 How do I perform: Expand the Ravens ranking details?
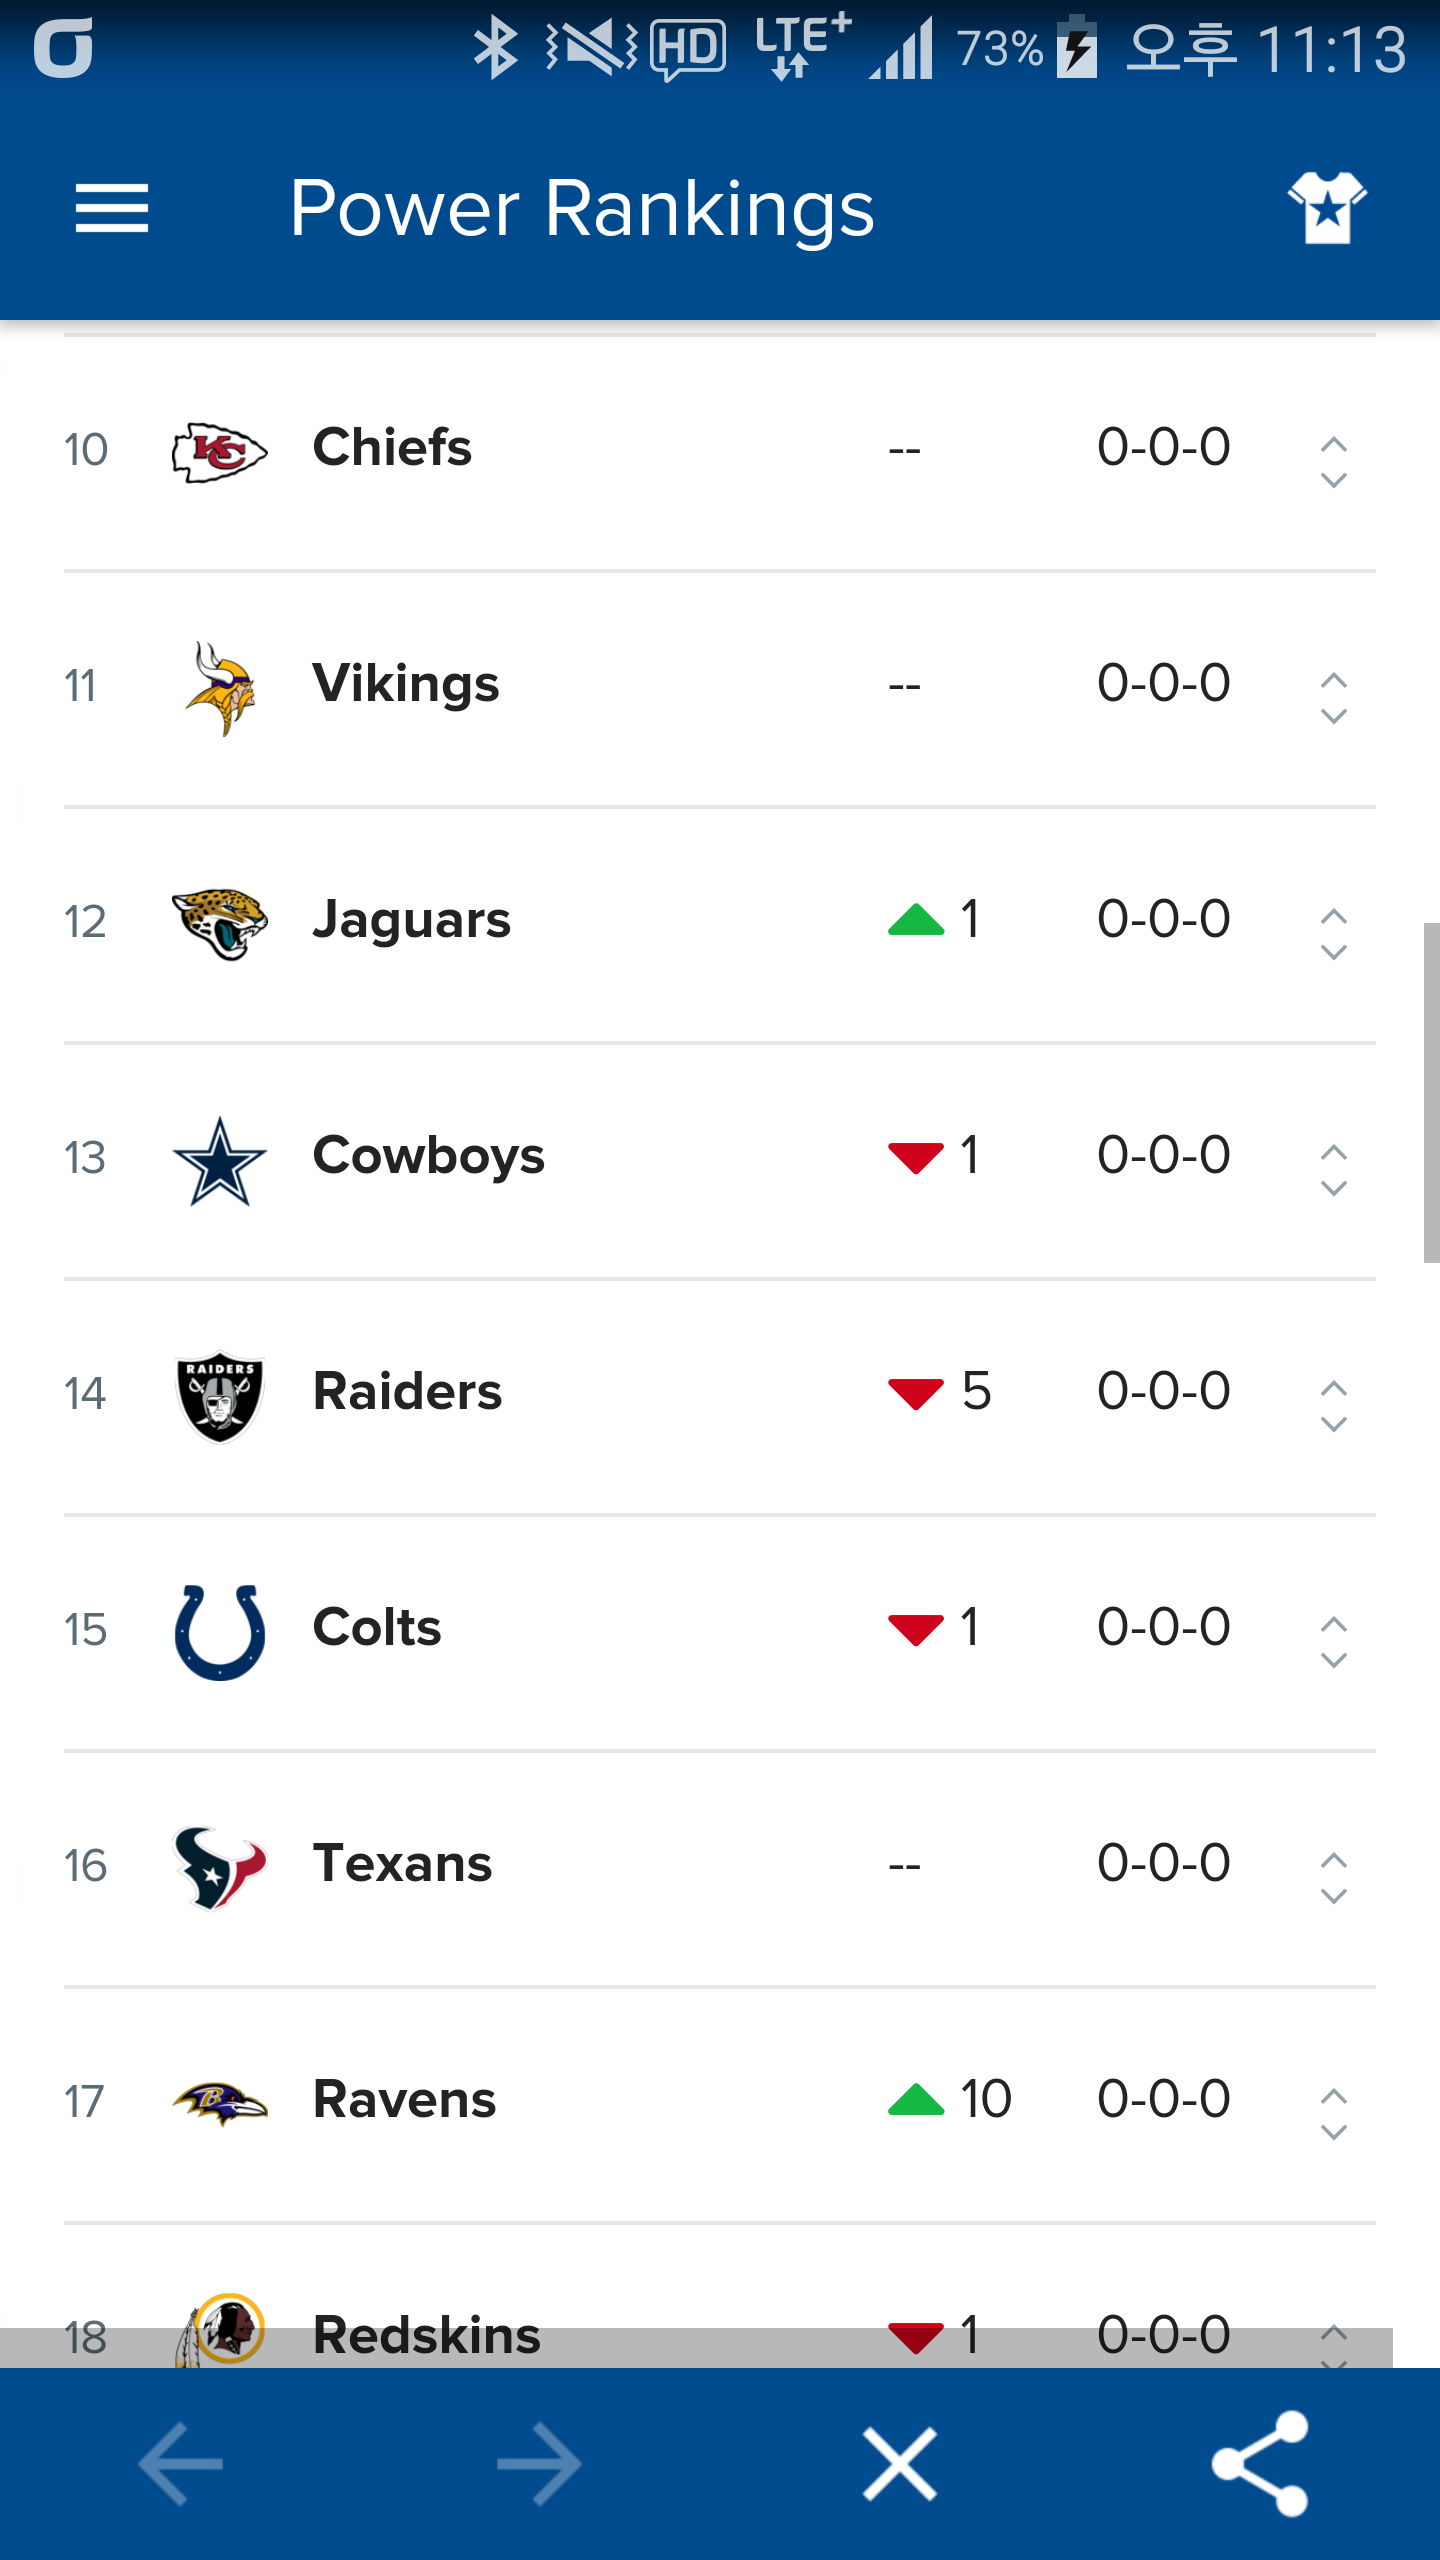point(1334,2113)
